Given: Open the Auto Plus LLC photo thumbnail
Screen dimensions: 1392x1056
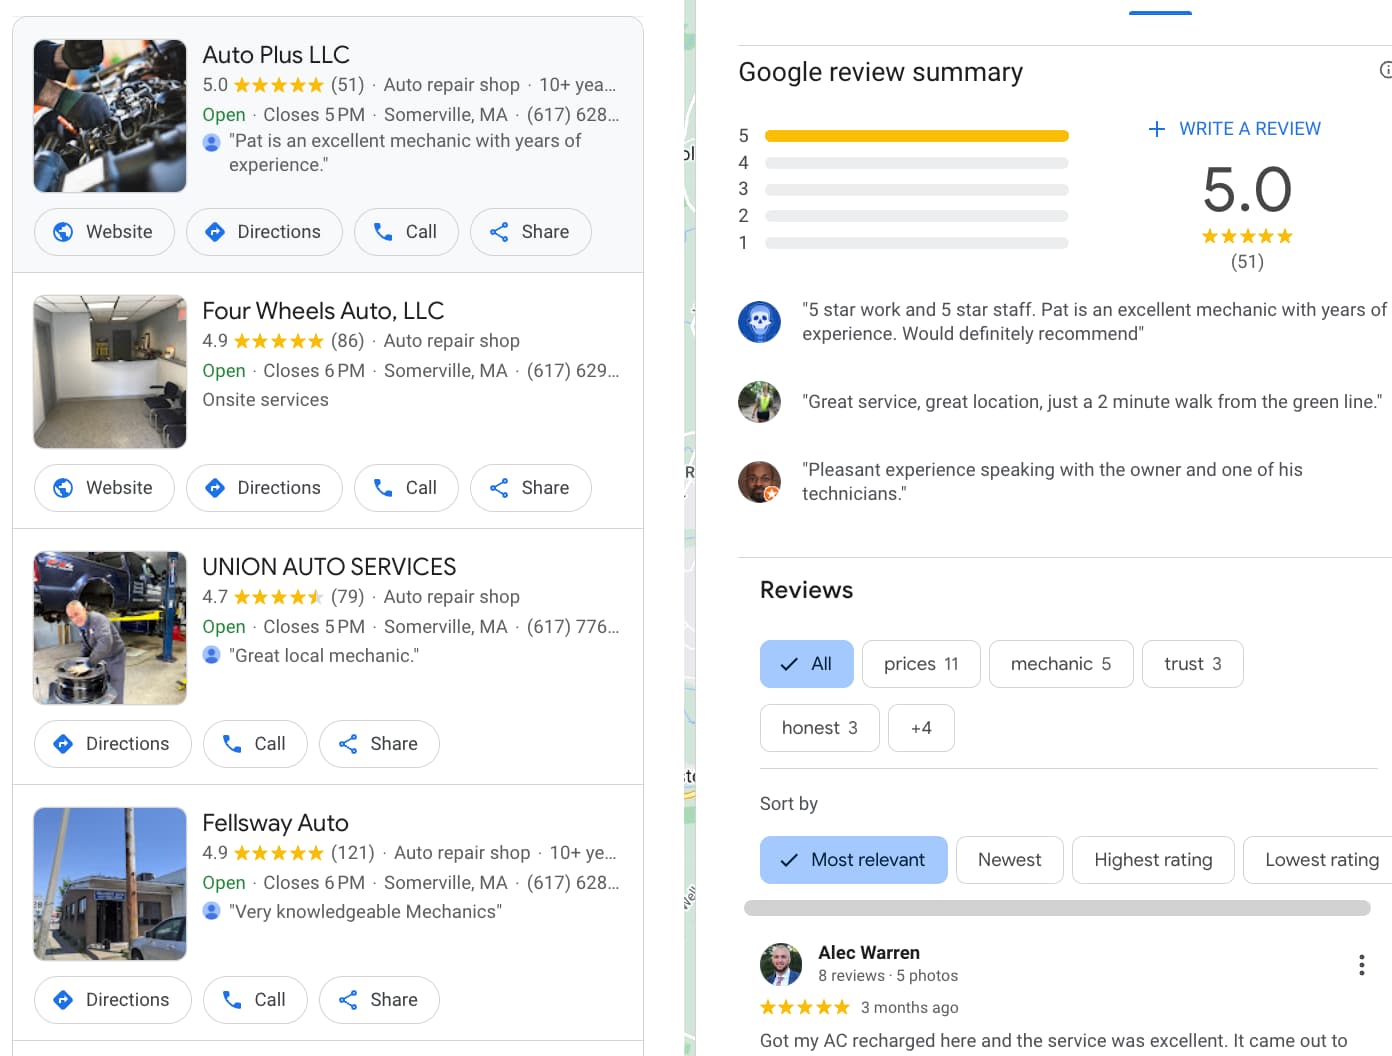Looking at the screenshot, I should tap(110, 116).
